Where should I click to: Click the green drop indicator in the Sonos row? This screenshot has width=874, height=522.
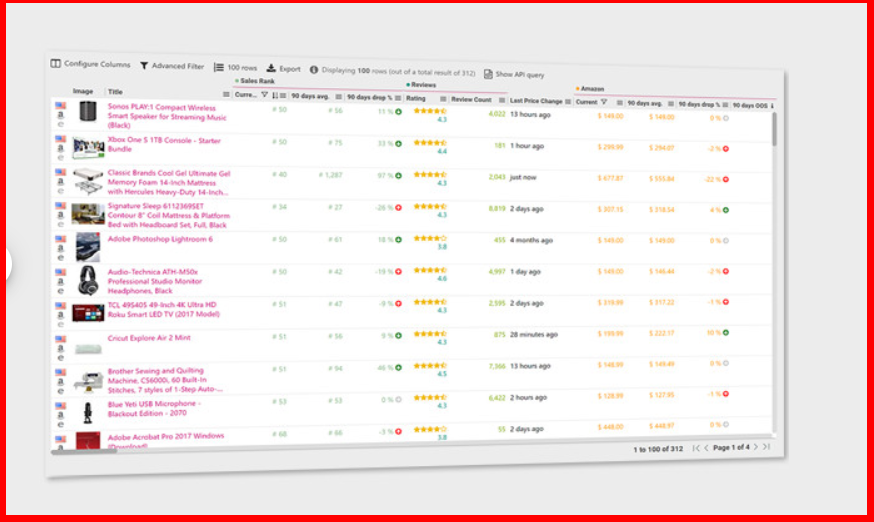click(399, 112)
